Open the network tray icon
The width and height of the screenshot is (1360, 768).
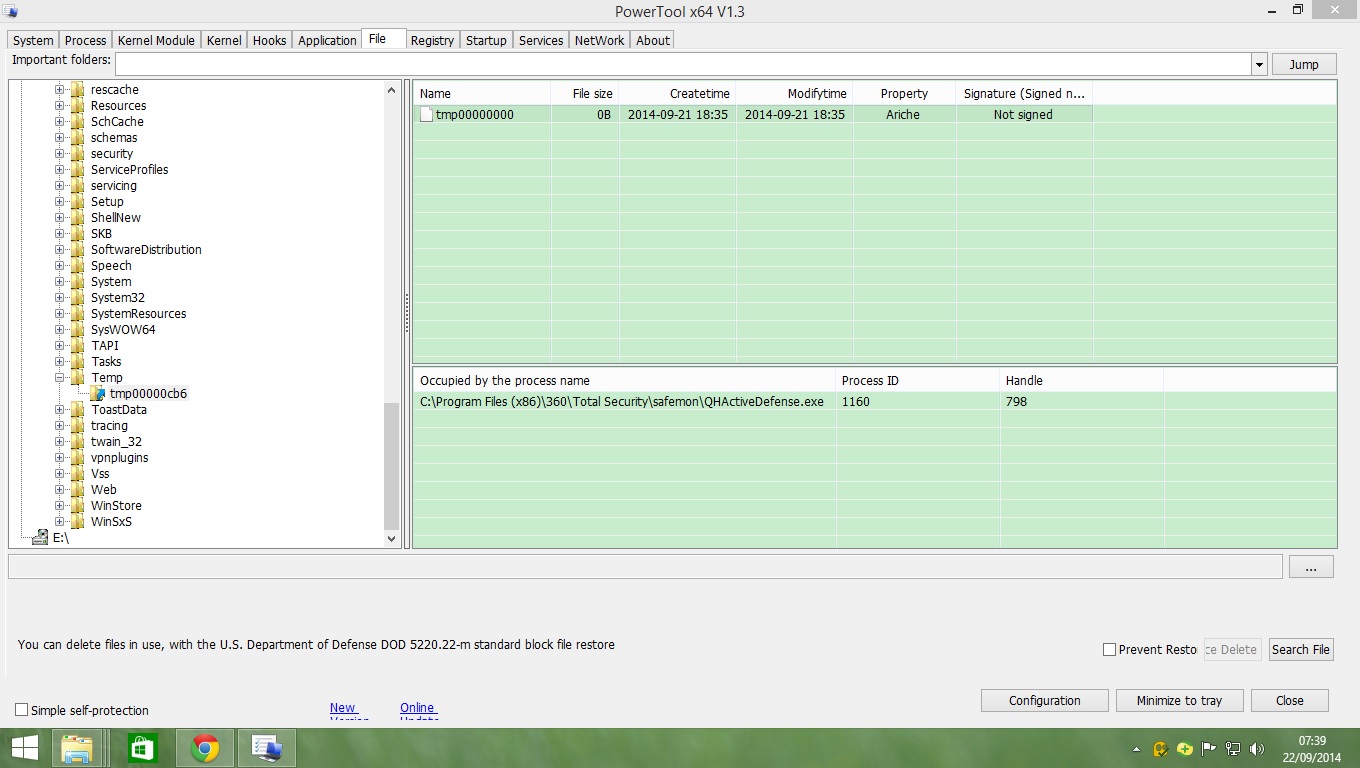[1233, 749]
